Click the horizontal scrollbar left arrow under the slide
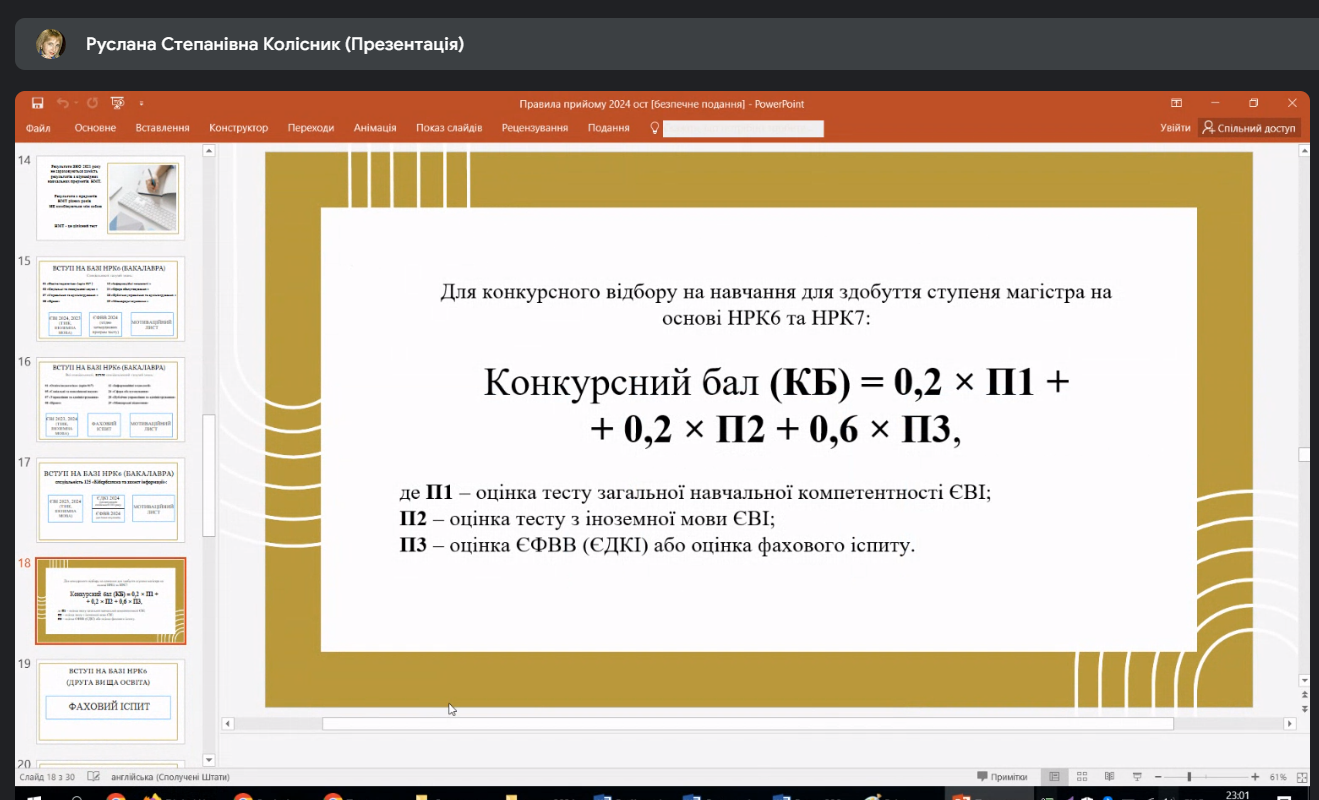The height and width of the screenshot is (800, 1319). [228, 723]
